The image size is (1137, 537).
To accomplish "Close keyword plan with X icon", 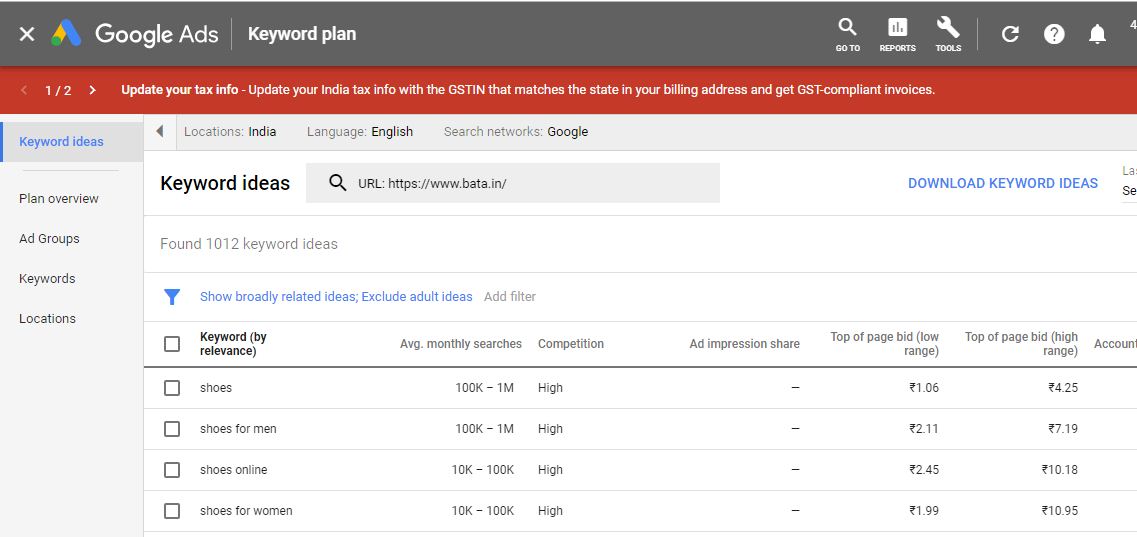I will click(27, 34).
